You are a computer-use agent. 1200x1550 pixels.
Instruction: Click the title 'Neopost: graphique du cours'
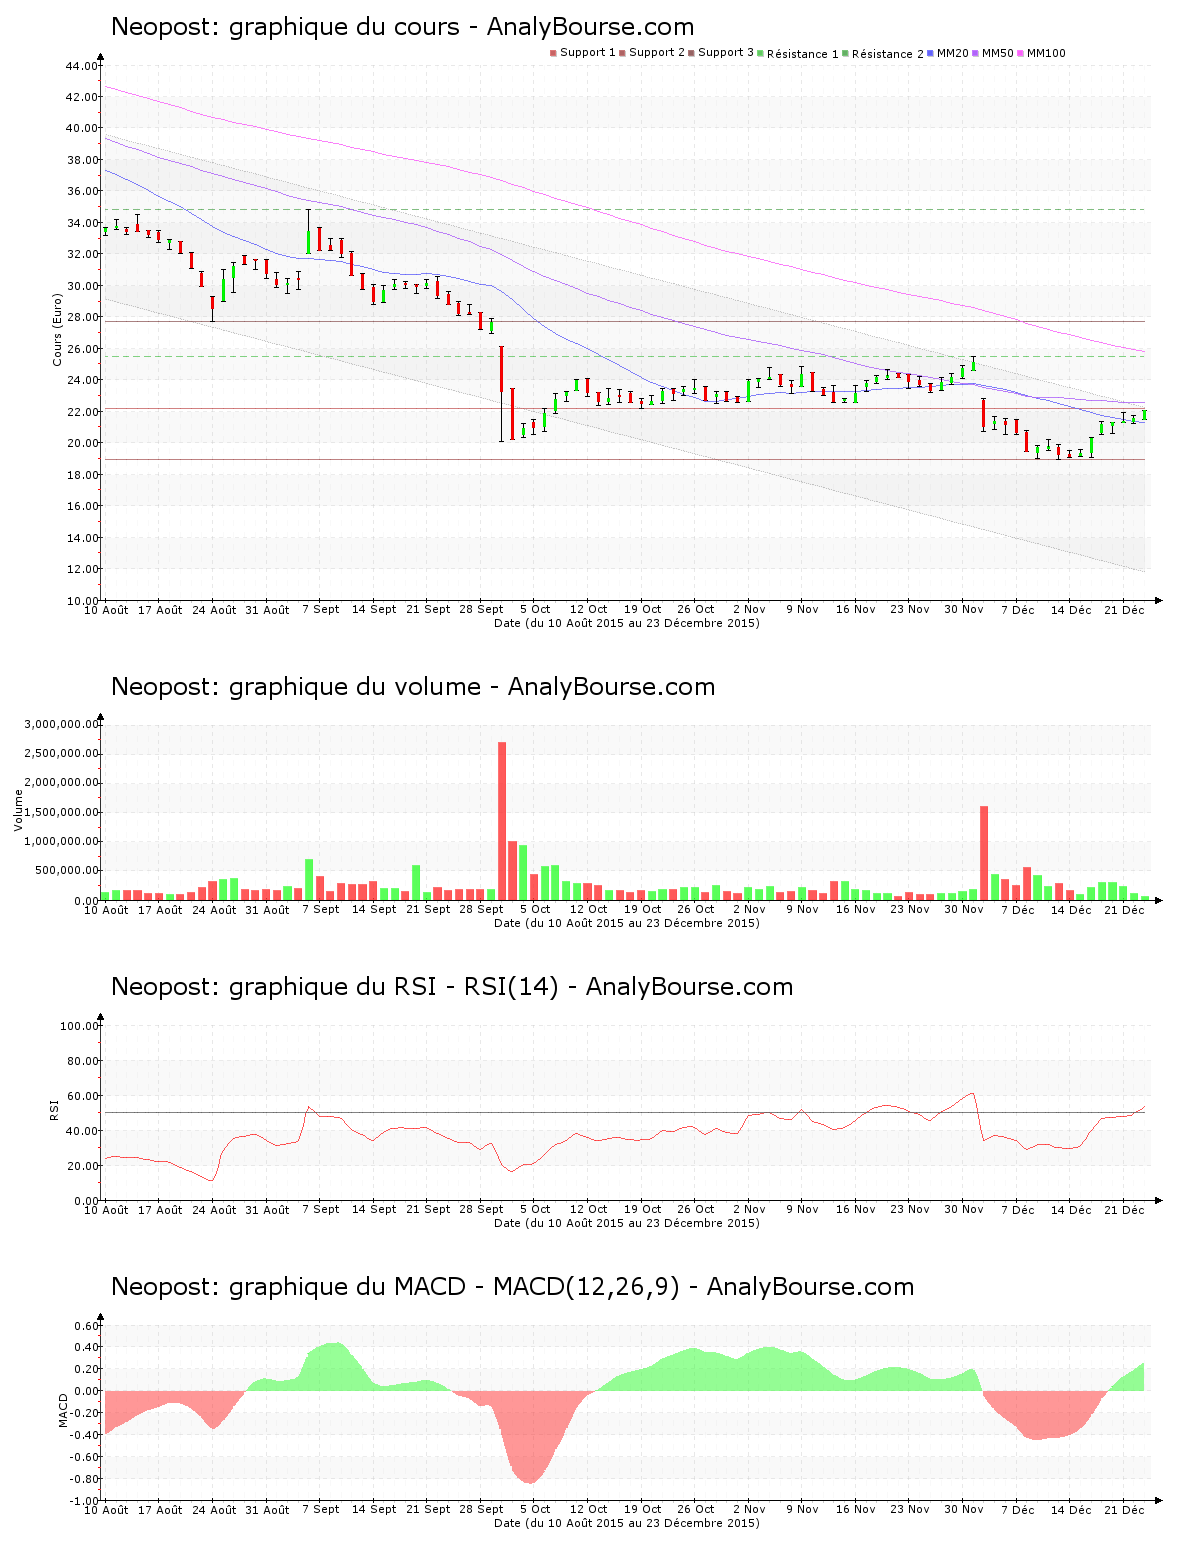[402, 27]
